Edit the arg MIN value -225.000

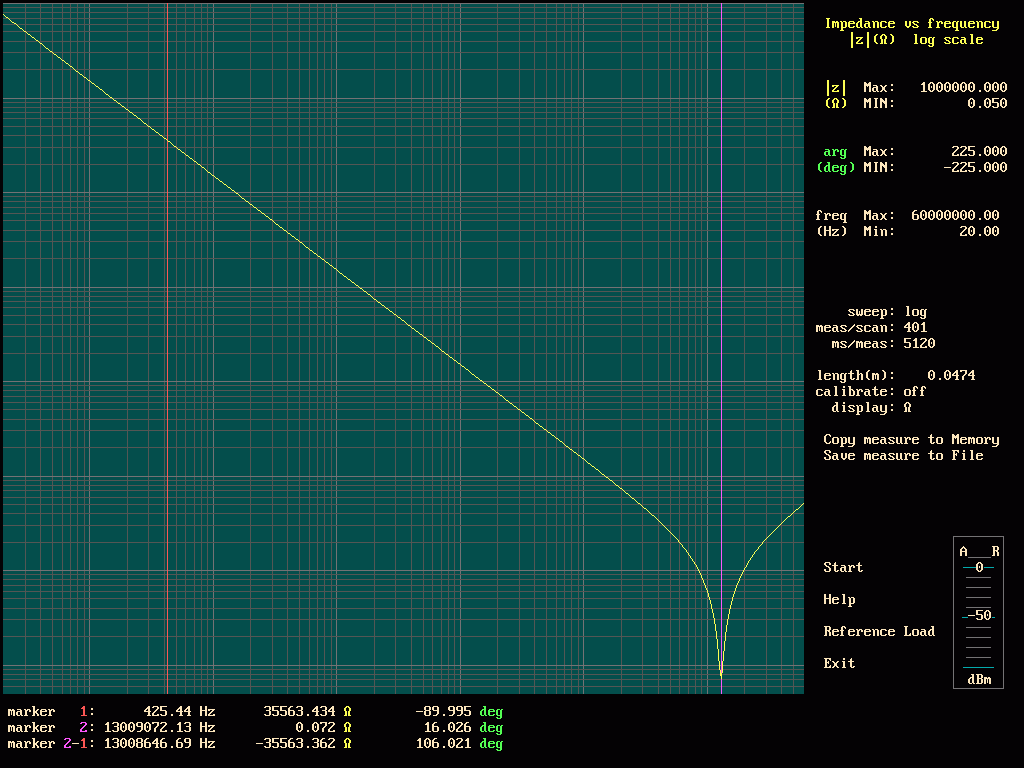975,167
